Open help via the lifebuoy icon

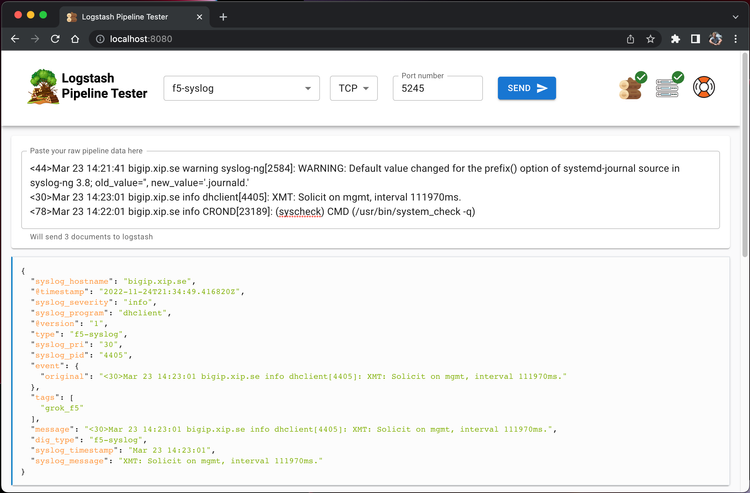[x=705, y=87]
